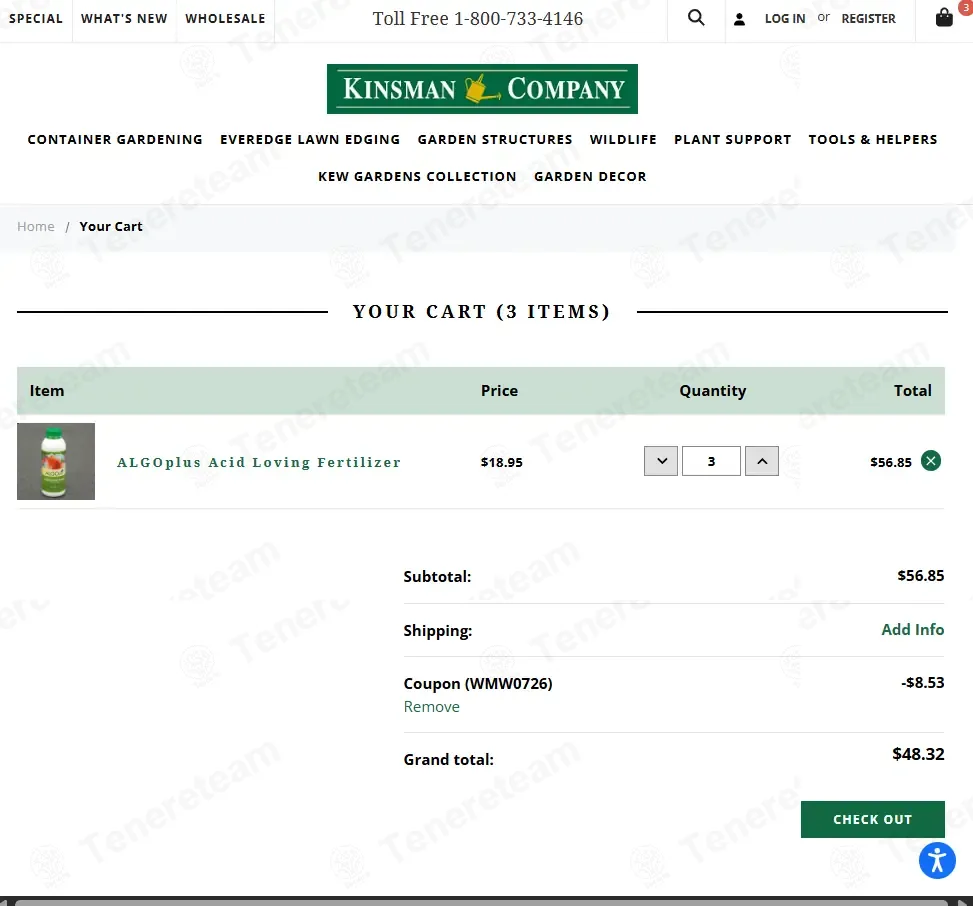Open Everedge Lawn Edging category
Screen dimensions: 973x906
[310, 140]
